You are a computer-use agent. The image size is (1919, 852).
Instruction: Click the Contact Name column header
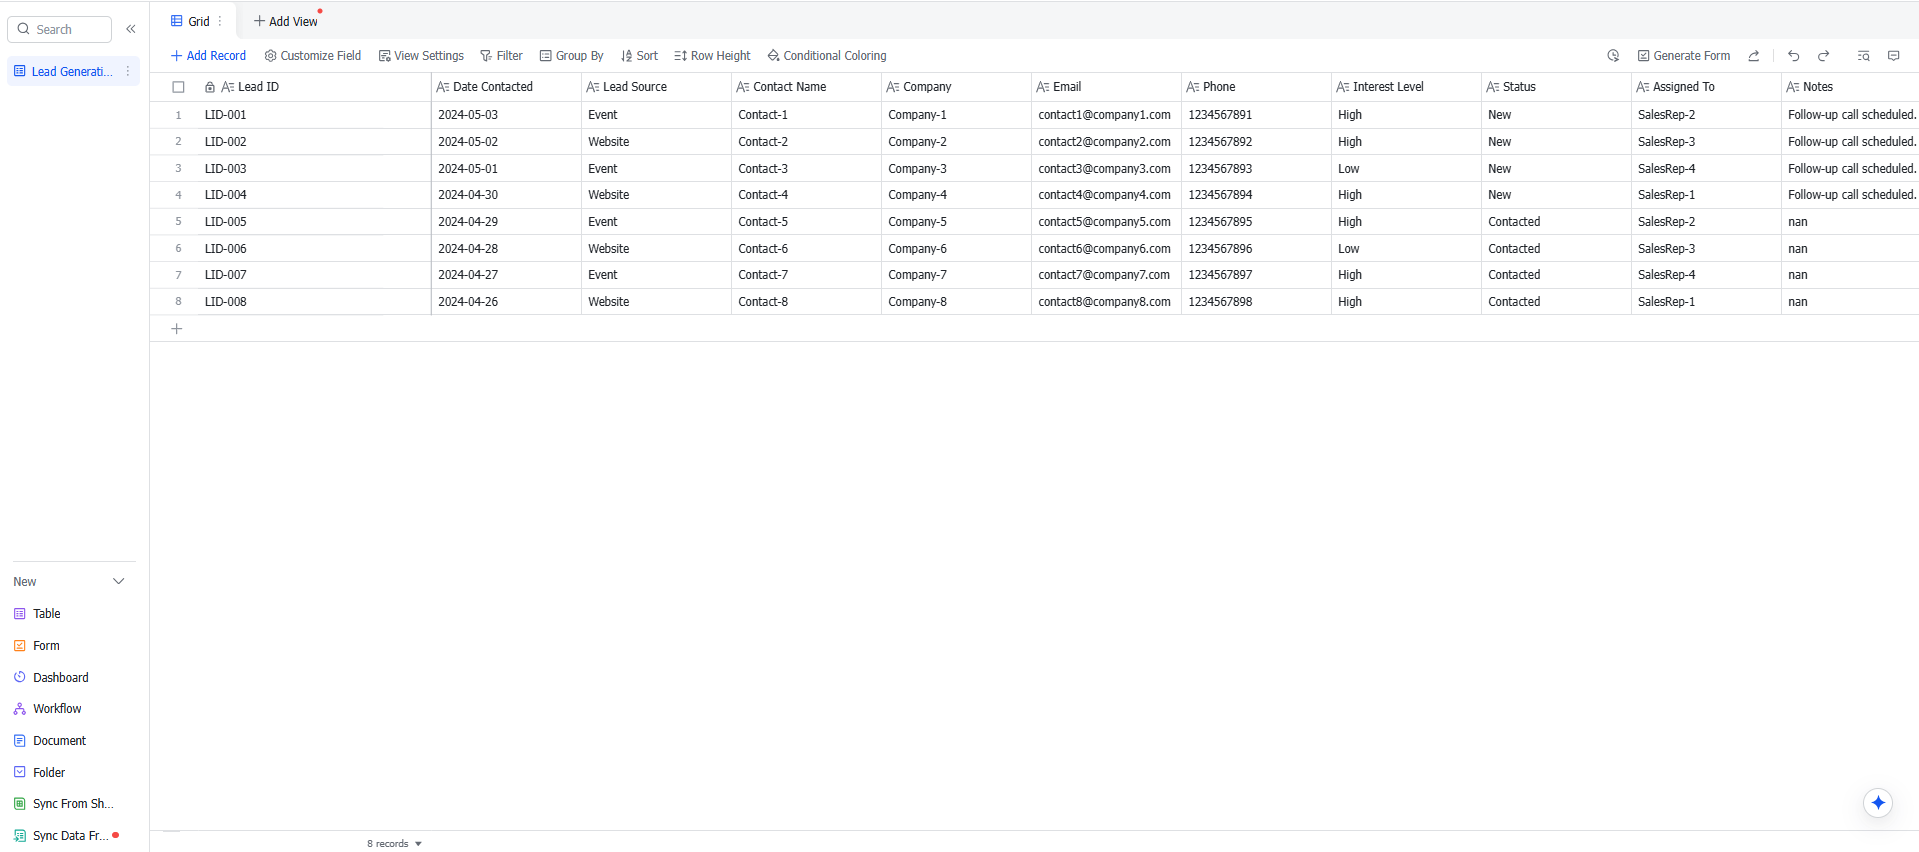pos(806,87)
